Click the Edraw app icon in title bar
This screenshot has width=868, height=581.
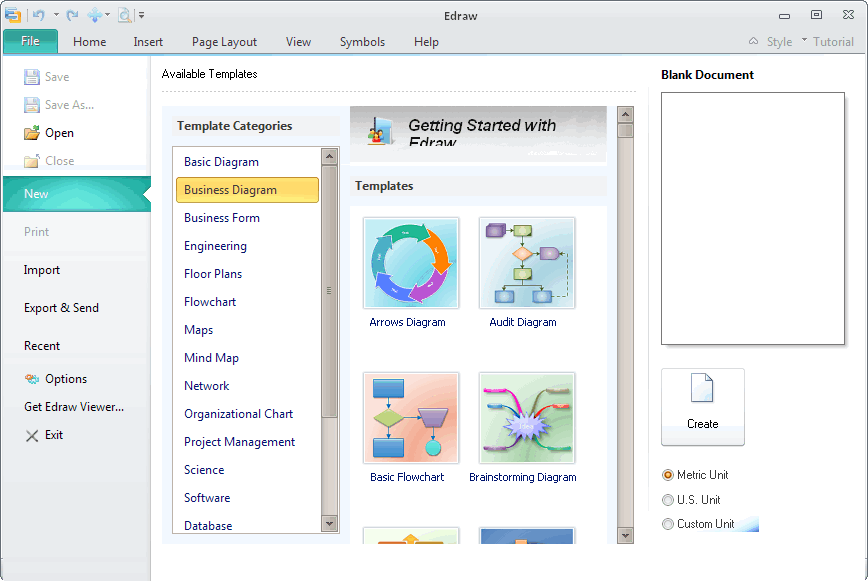[13, 15]
